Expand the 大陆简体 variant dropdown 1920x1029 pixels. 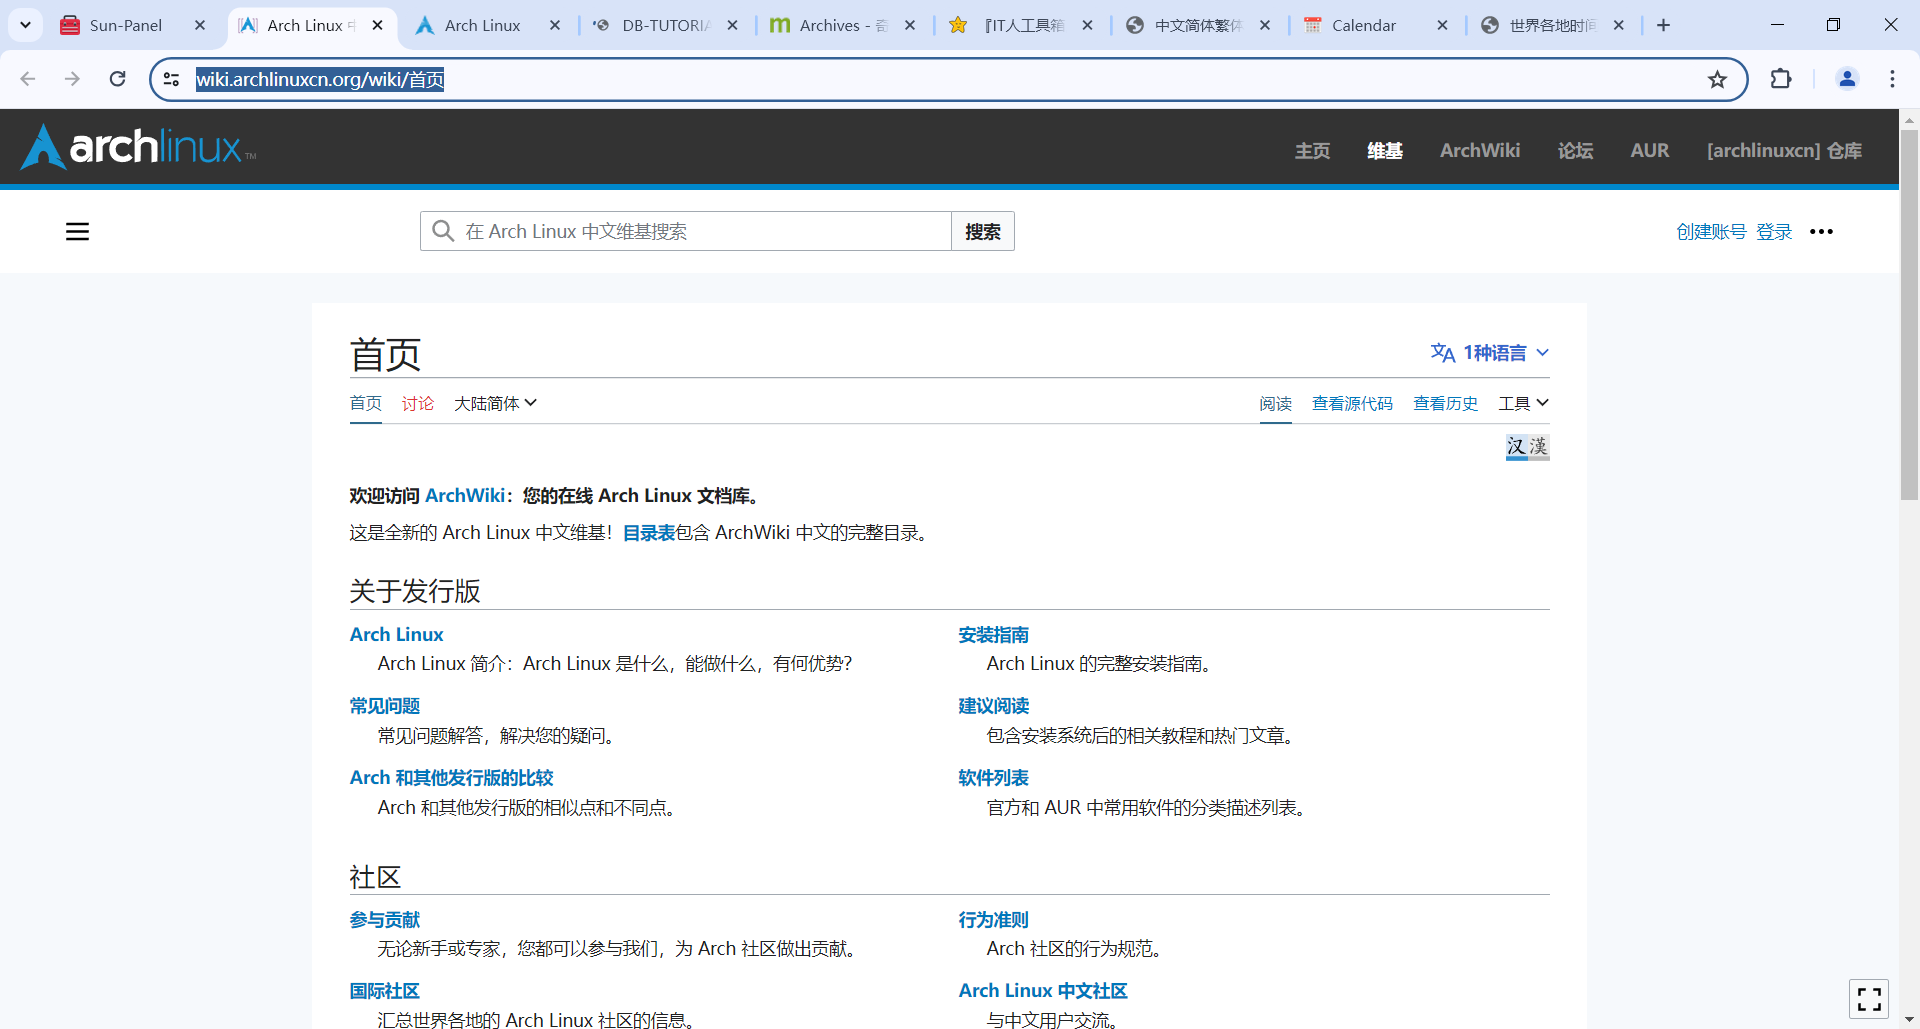pos(495,403)
